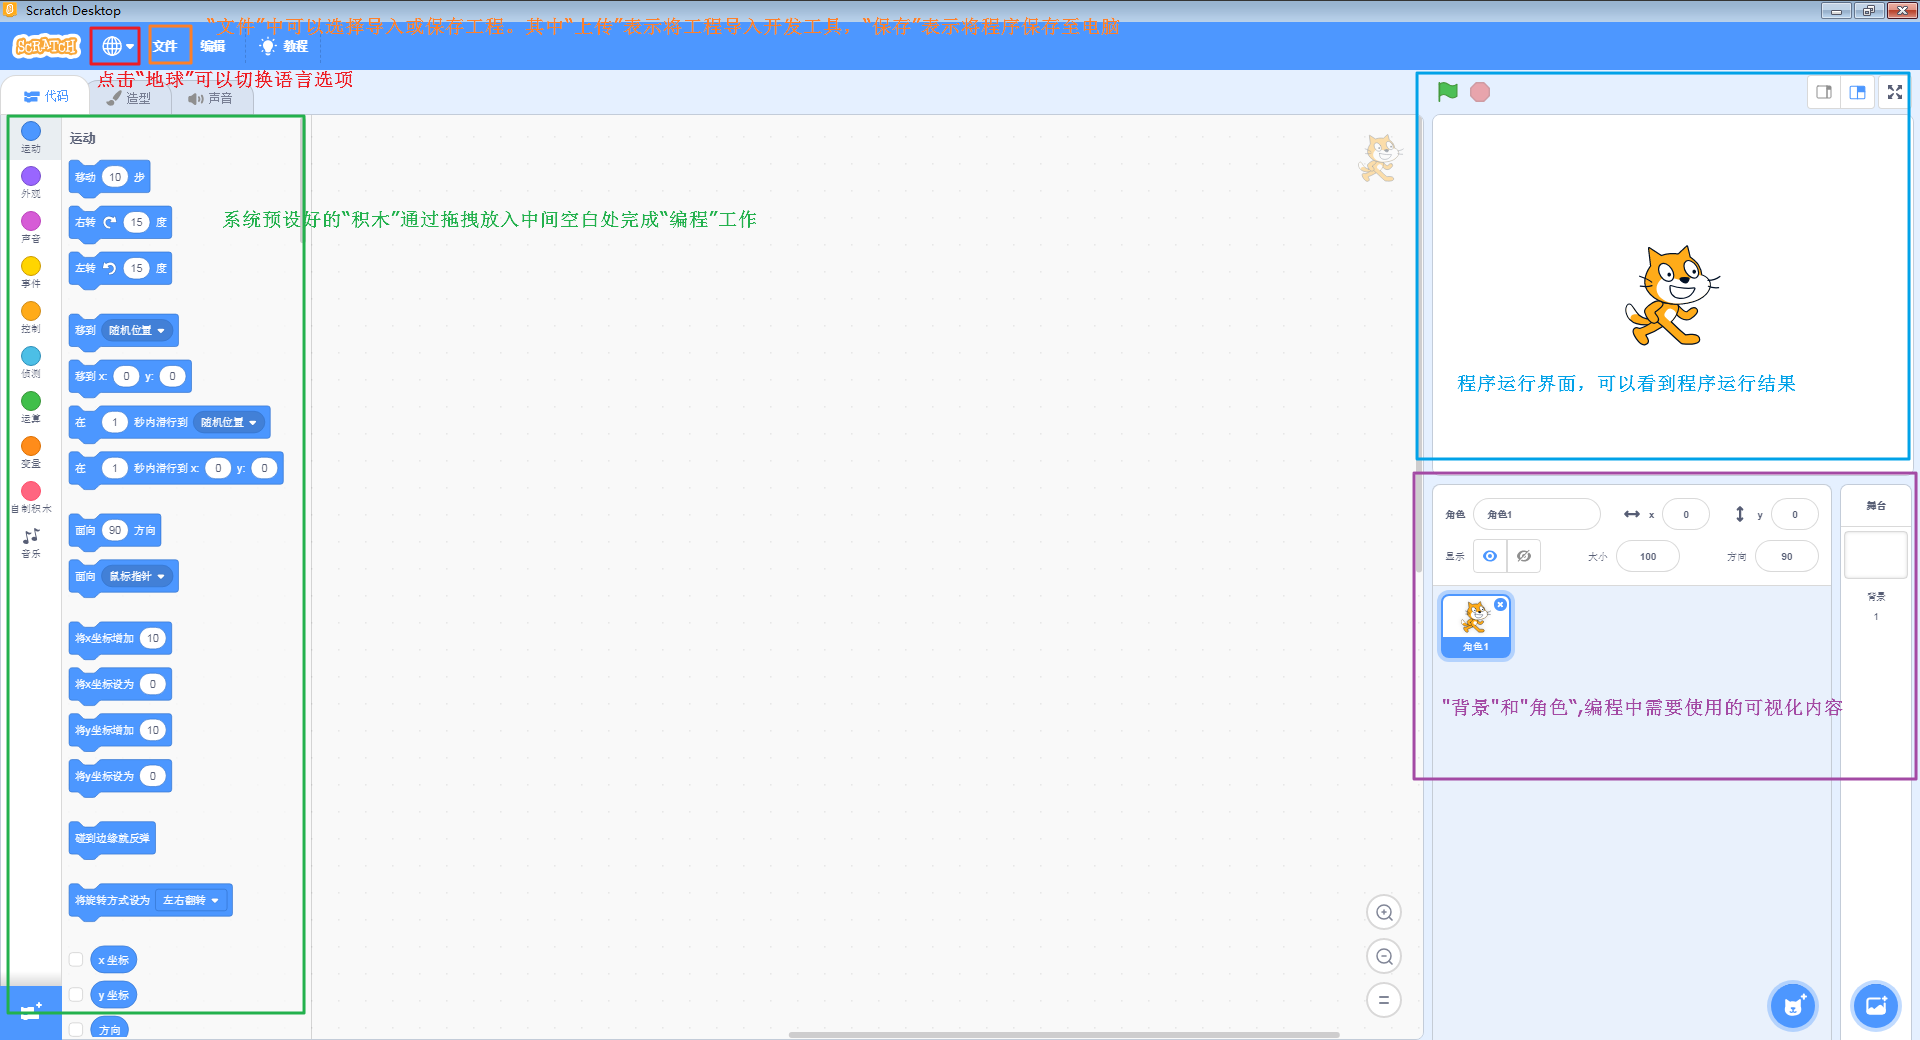The image size is (1920, 1040).
Task: Toggle the y 坐标 reporter checkbox
Action: click(x=76, y=995)
